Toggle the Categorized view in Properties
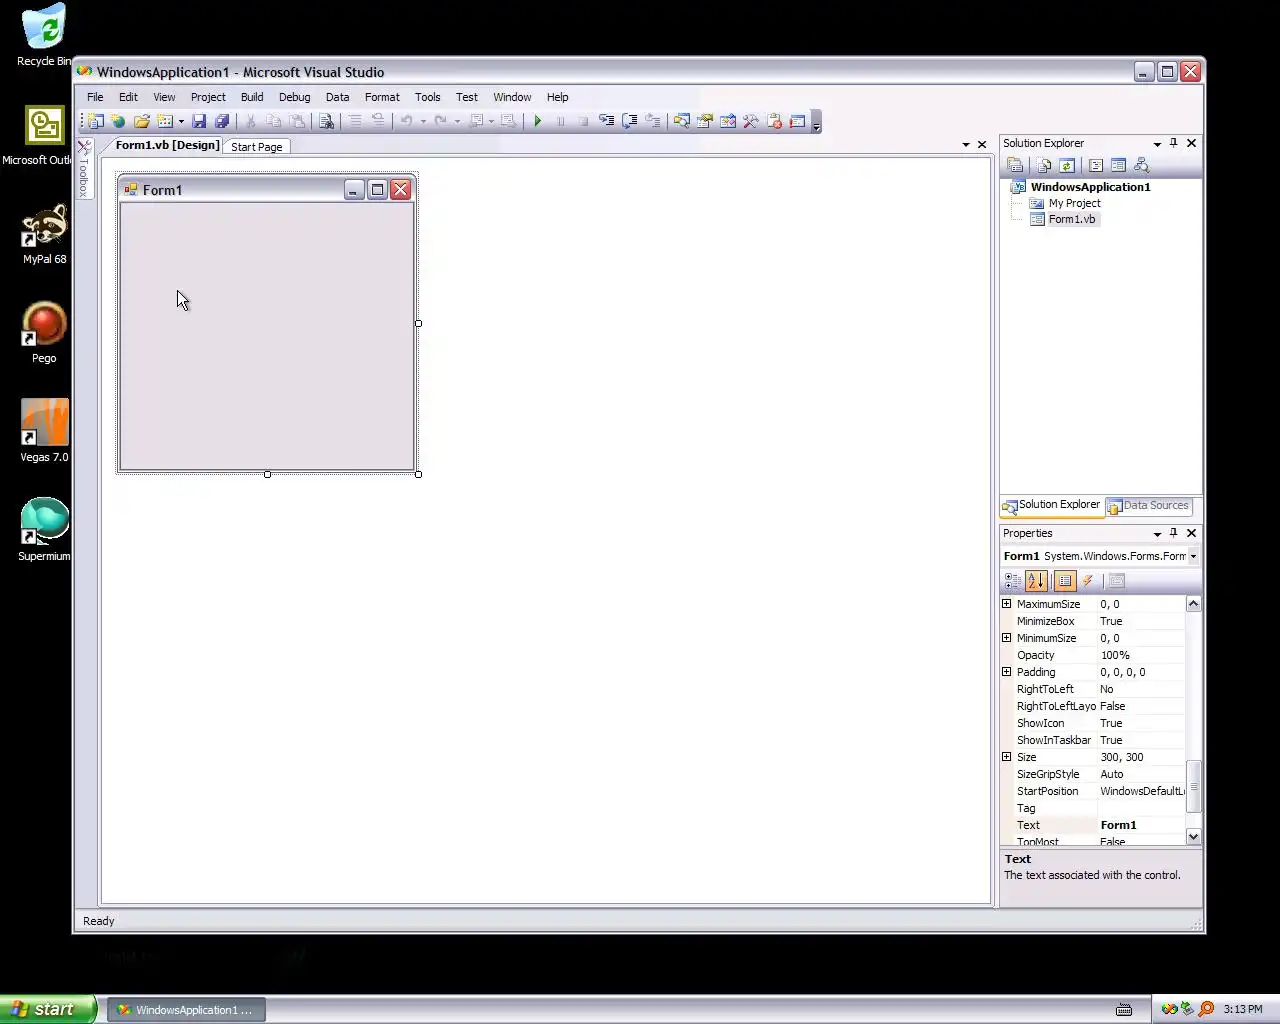Image resolution: width=1280 pixels, height=1024 pixels. pyautogui.click(x=1013, y=581)
